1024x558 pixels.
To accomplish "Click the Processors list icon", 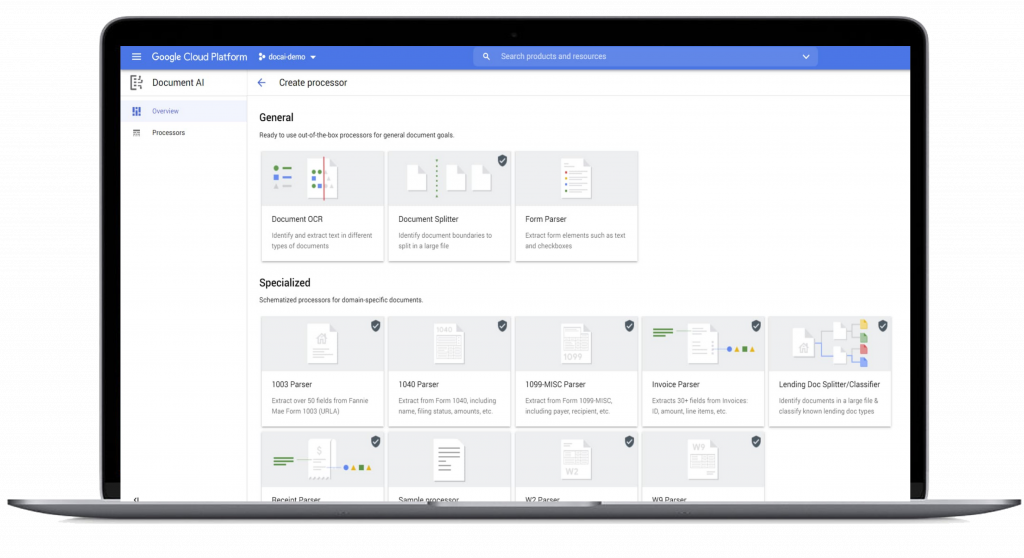I will tap(136, 133).
